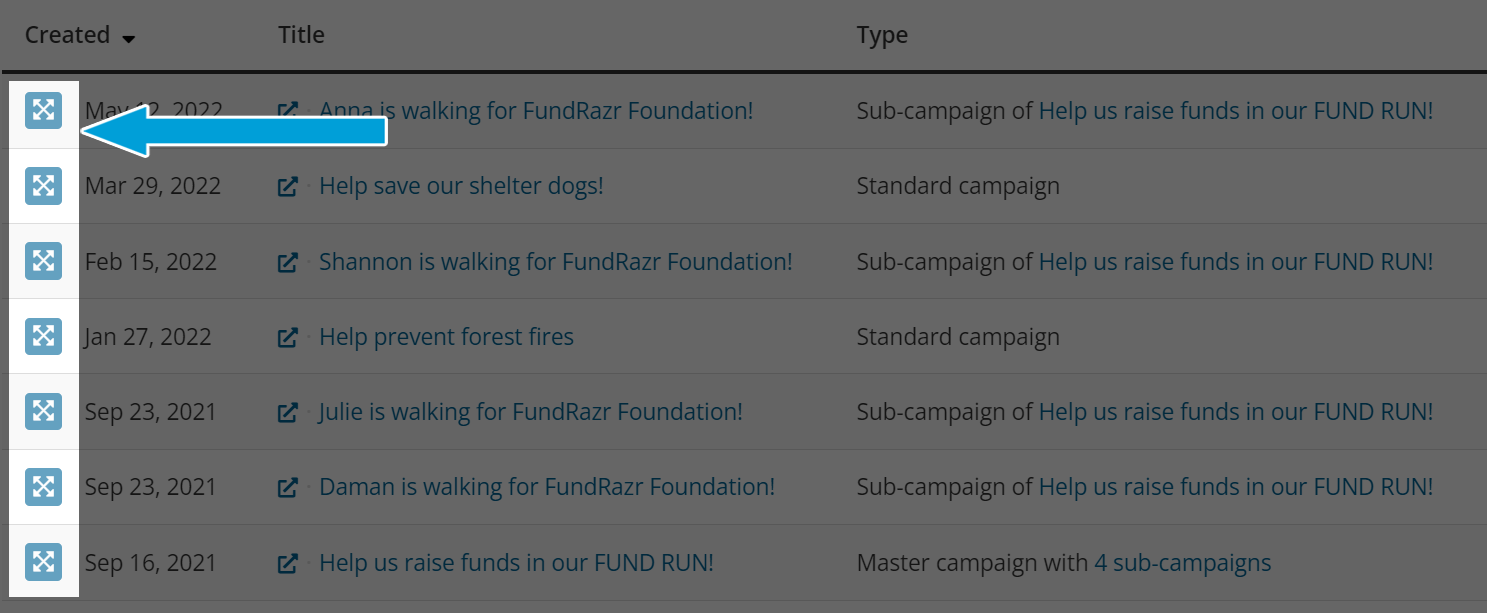The image size is (1487, 613).
Task: Click expand icon in the first Anna row
Action: 43,111
